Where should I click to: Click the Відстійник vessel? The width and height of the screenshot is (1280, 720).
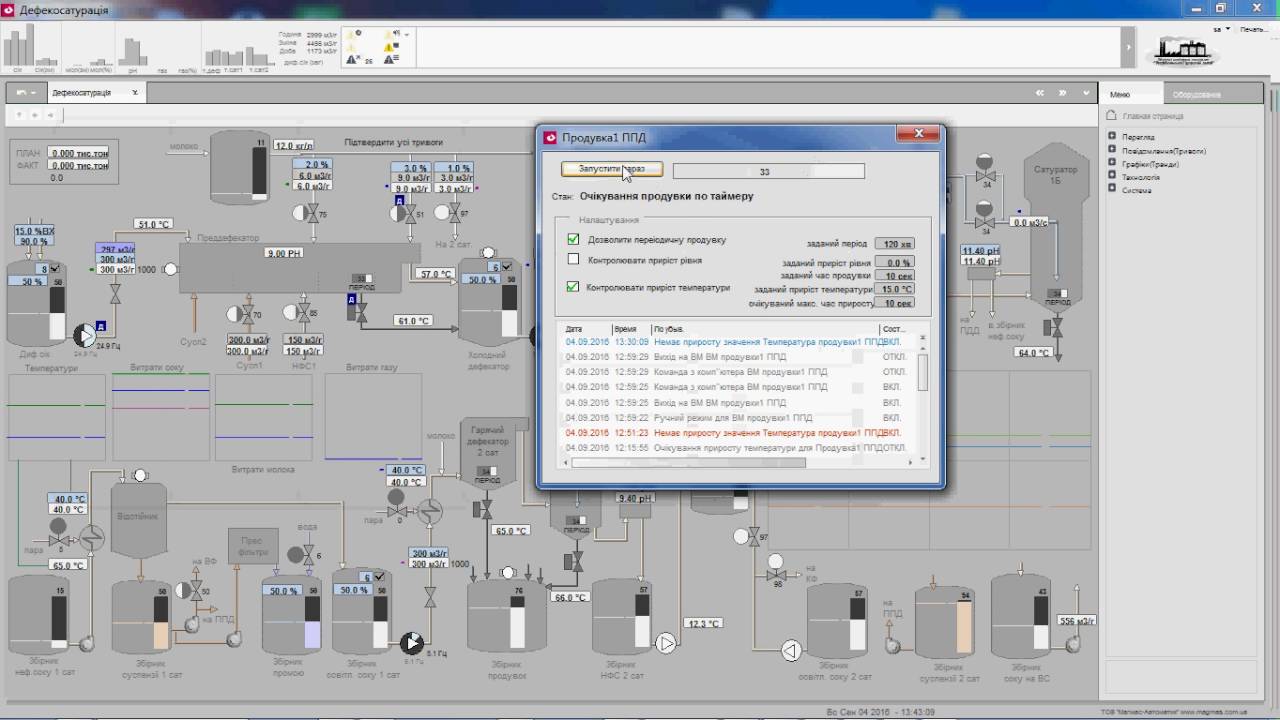click(138, 519)
